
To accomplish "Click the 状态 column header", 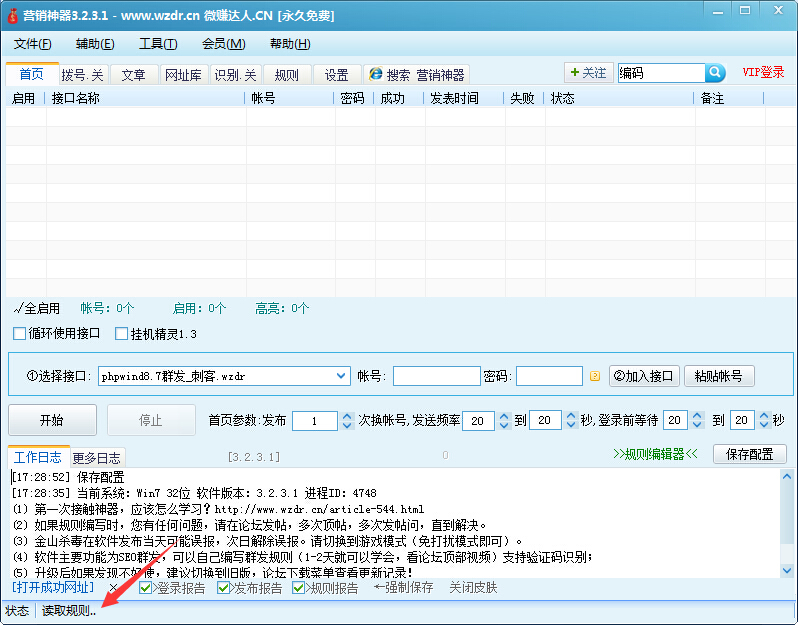I will tap(619, 98).
